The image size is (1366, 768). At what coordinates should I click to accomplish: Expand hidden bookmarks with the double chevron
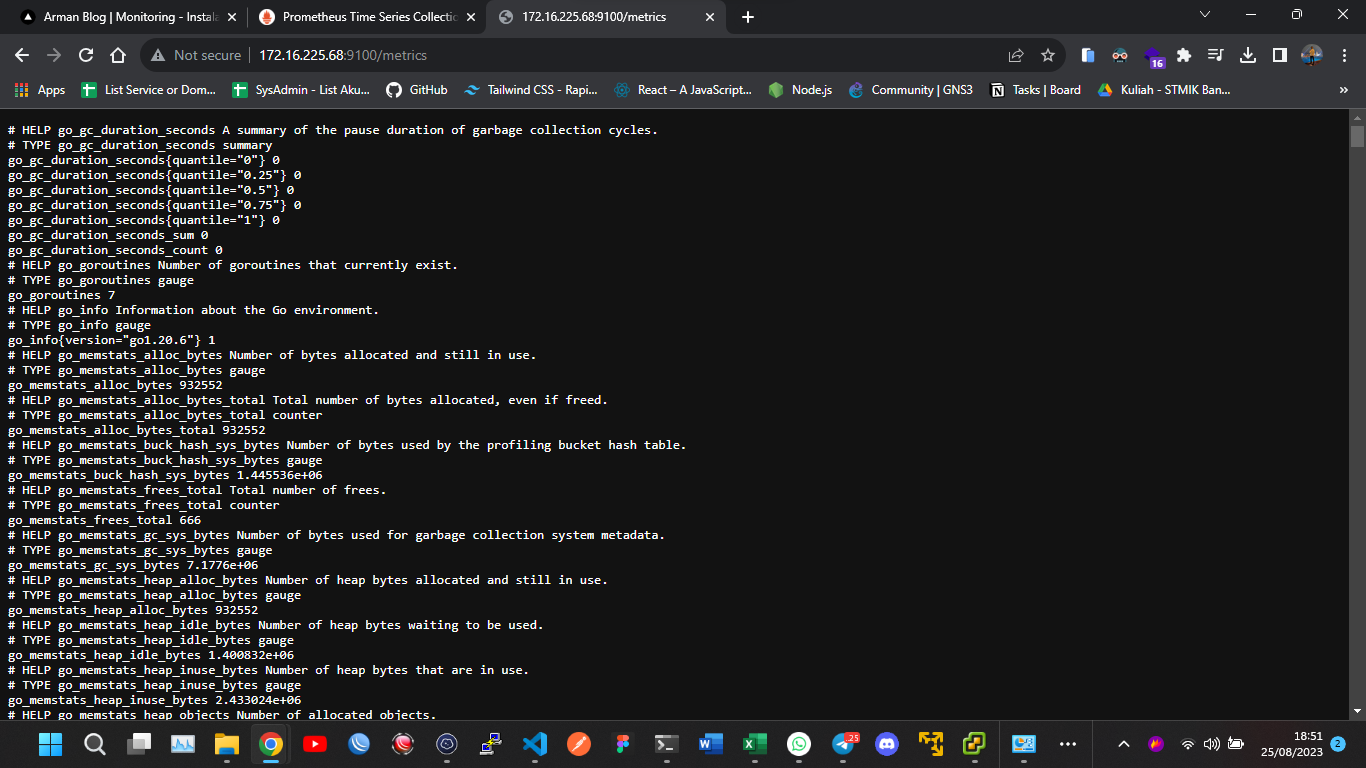pos(1343,89)
